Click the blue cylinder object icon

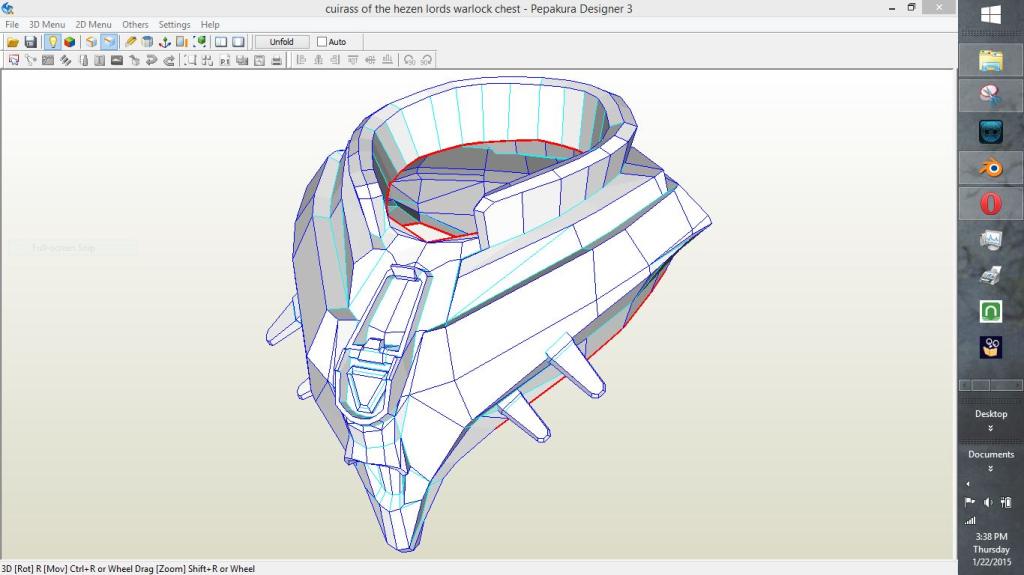148,42
